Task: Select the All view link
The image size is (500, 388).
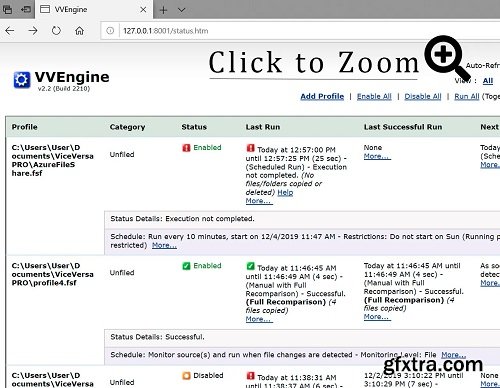Action: [x=488, y=81]
